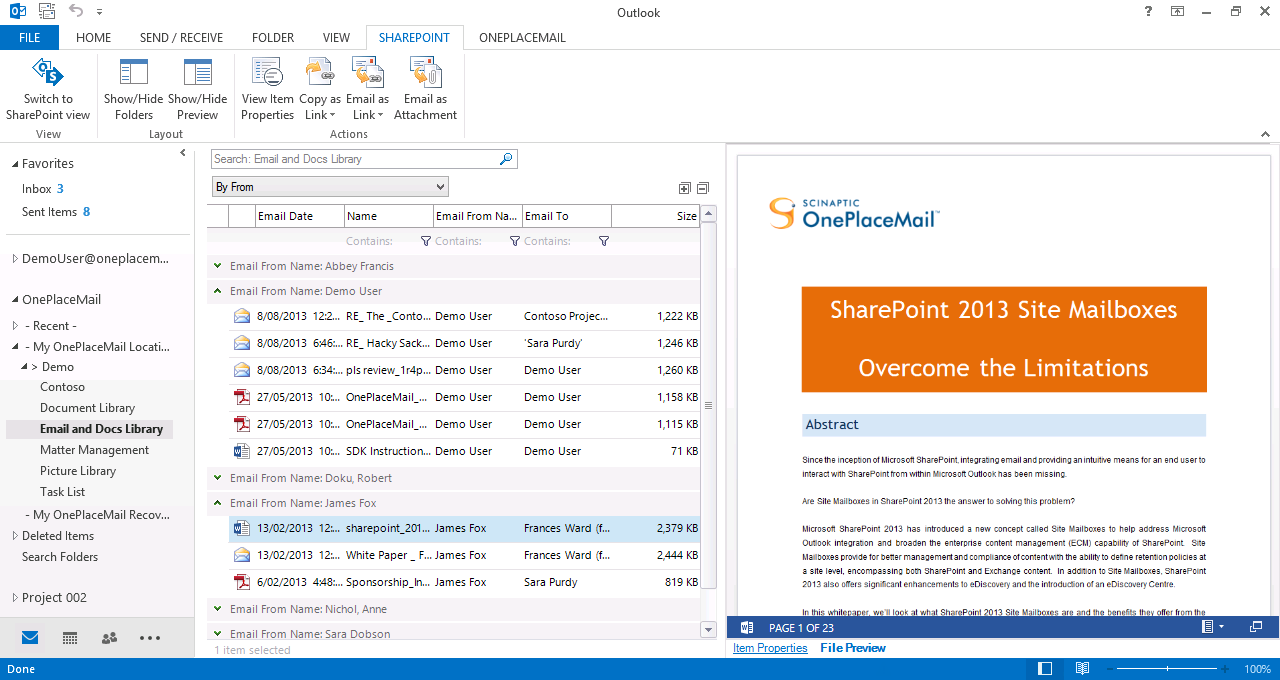Expand the Doku, Robert group
1280x680 pixels.
pos(217,478)
